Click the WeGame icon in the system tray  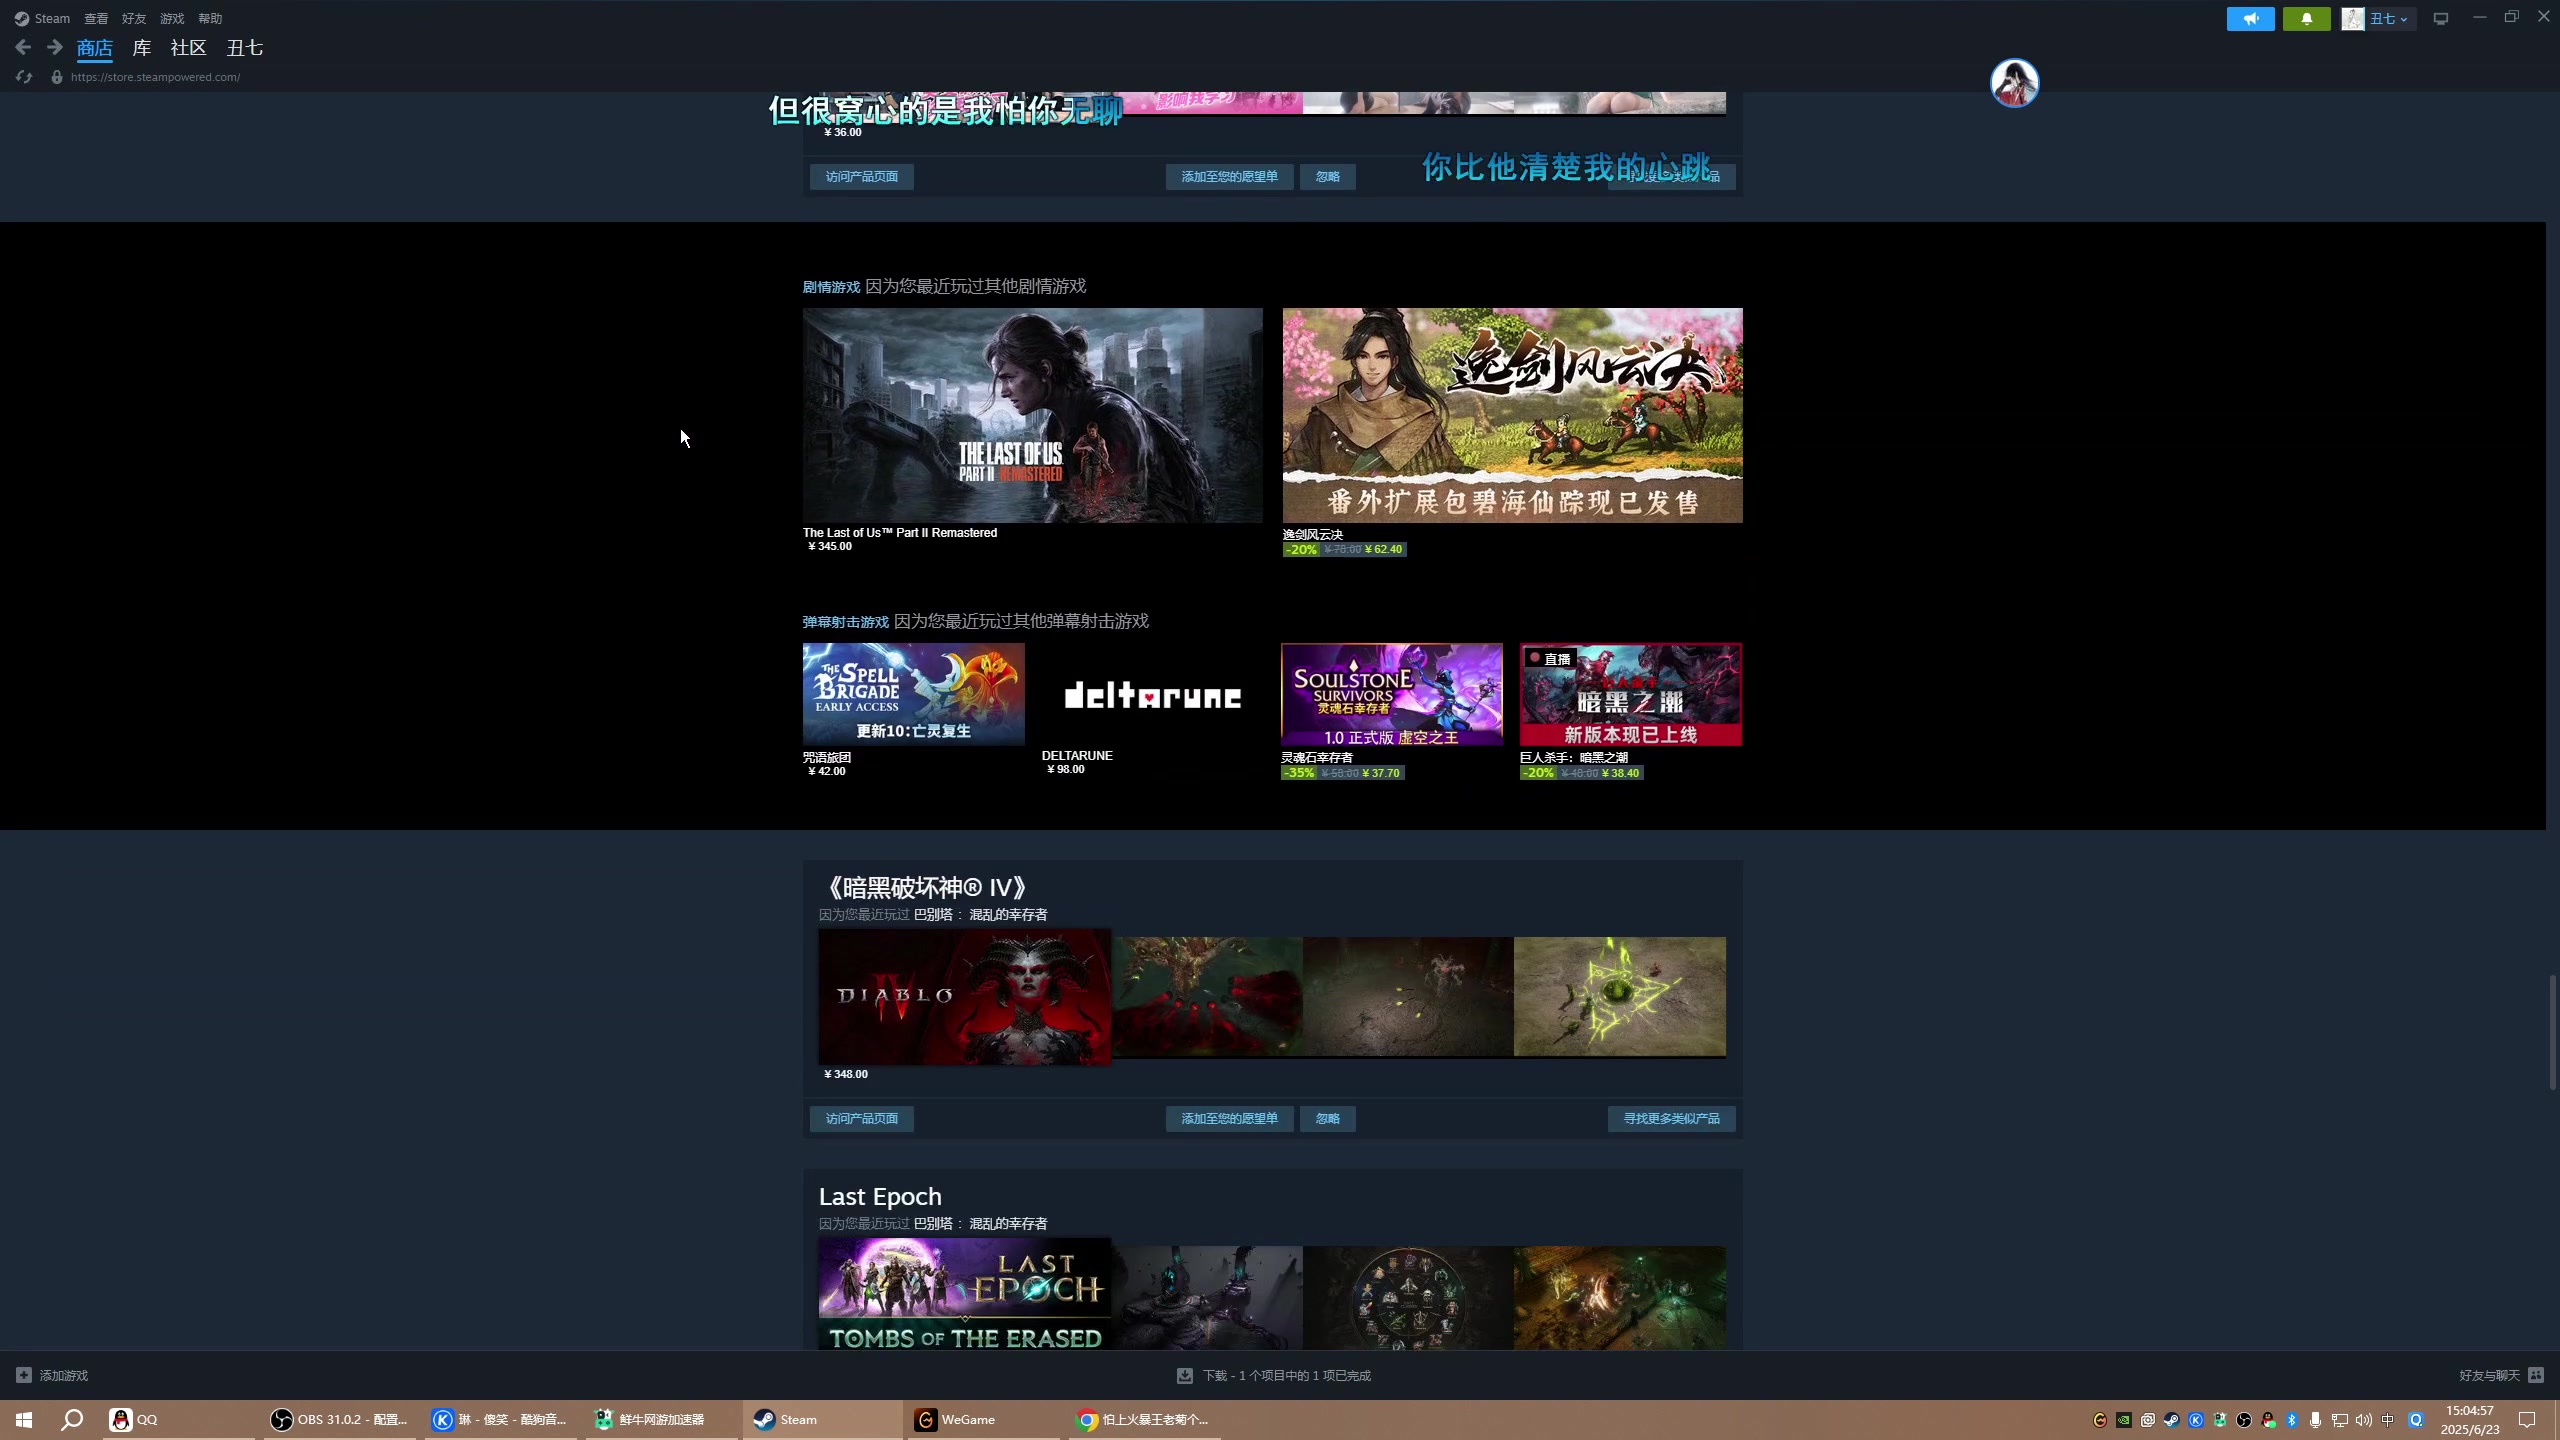(x=2099, y=1420)
